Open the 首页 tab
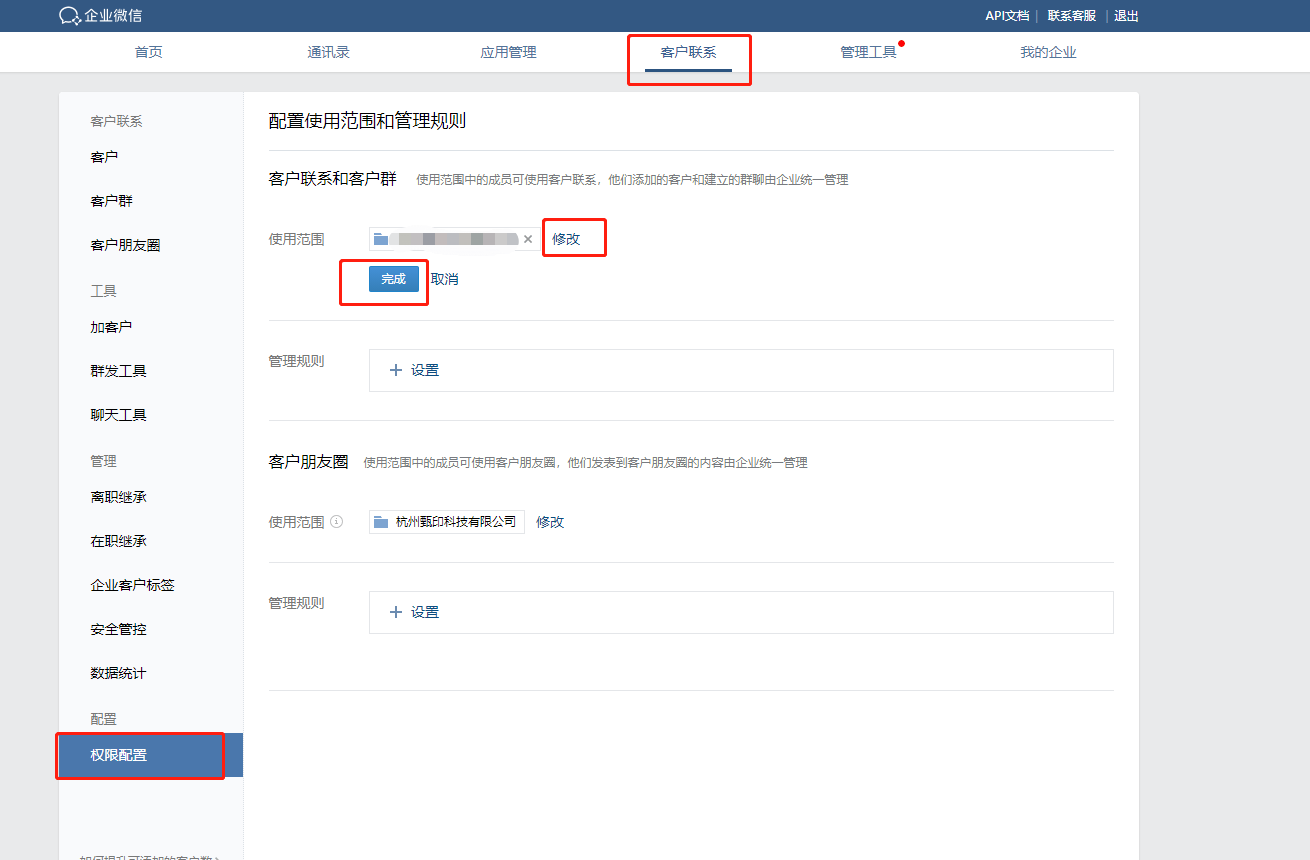Screen dimensions: 1310x860 [x=148, y=52]
